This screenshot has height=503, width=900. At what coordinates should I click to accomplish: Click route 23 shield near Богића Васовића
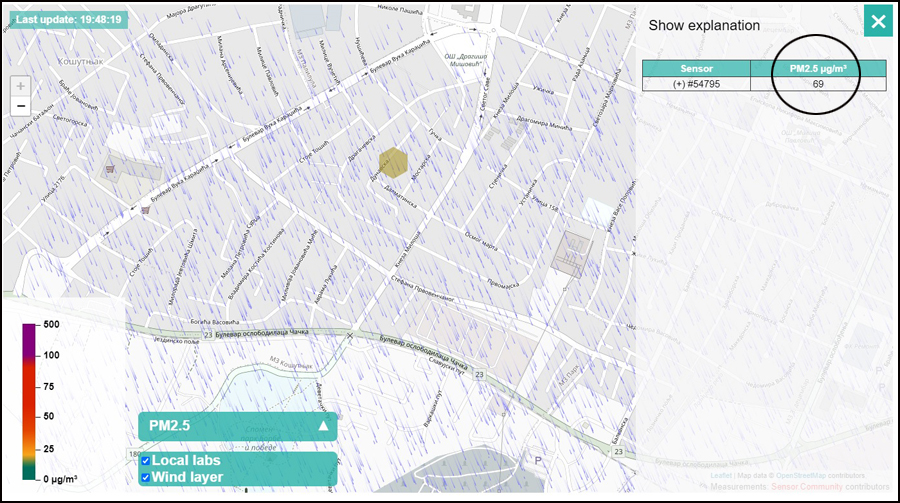point(208,335)
